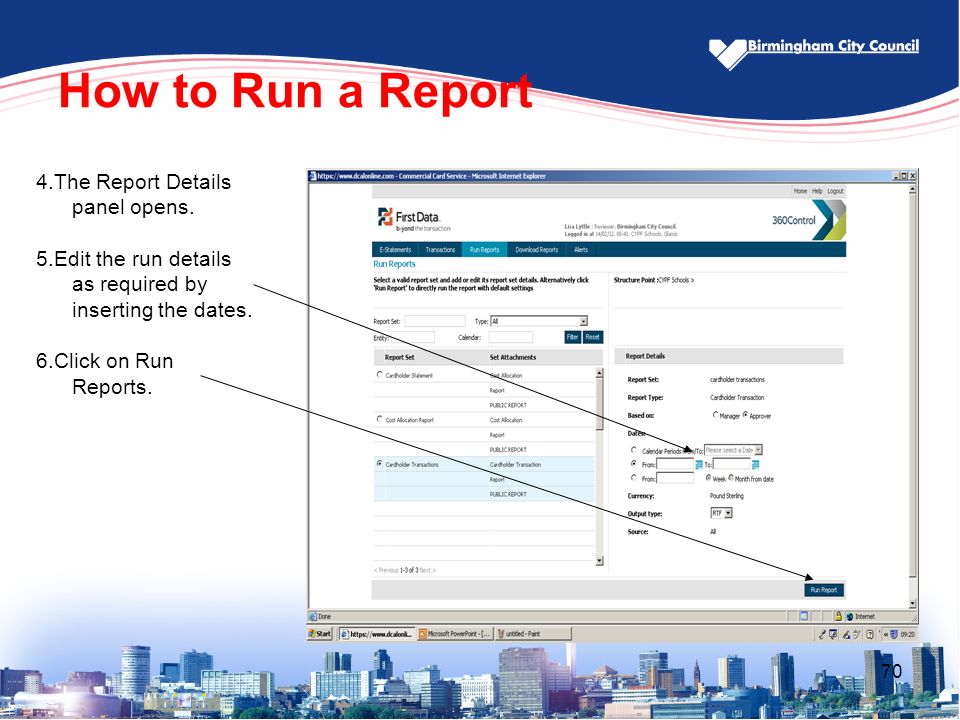Click the dcalonline browser taskbar item
The height and width of the screenshot is (720, 960).
click(x=377, y=634)
